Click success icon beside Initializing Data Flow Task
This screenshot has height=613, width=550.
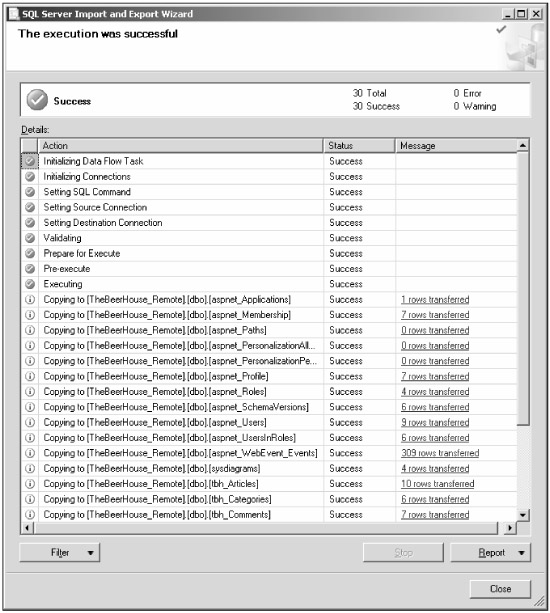(x=30, y=161)
